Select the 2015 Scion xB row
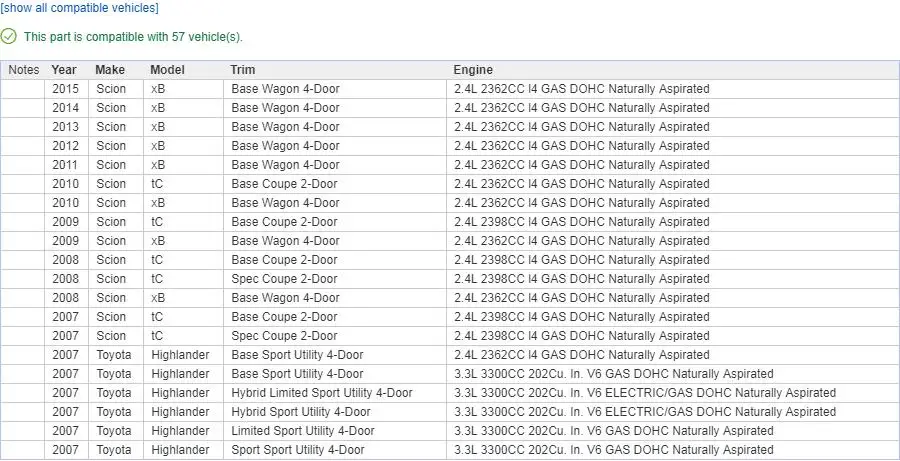The width and height of the screenshot is (900, 461). pos(450,89)
